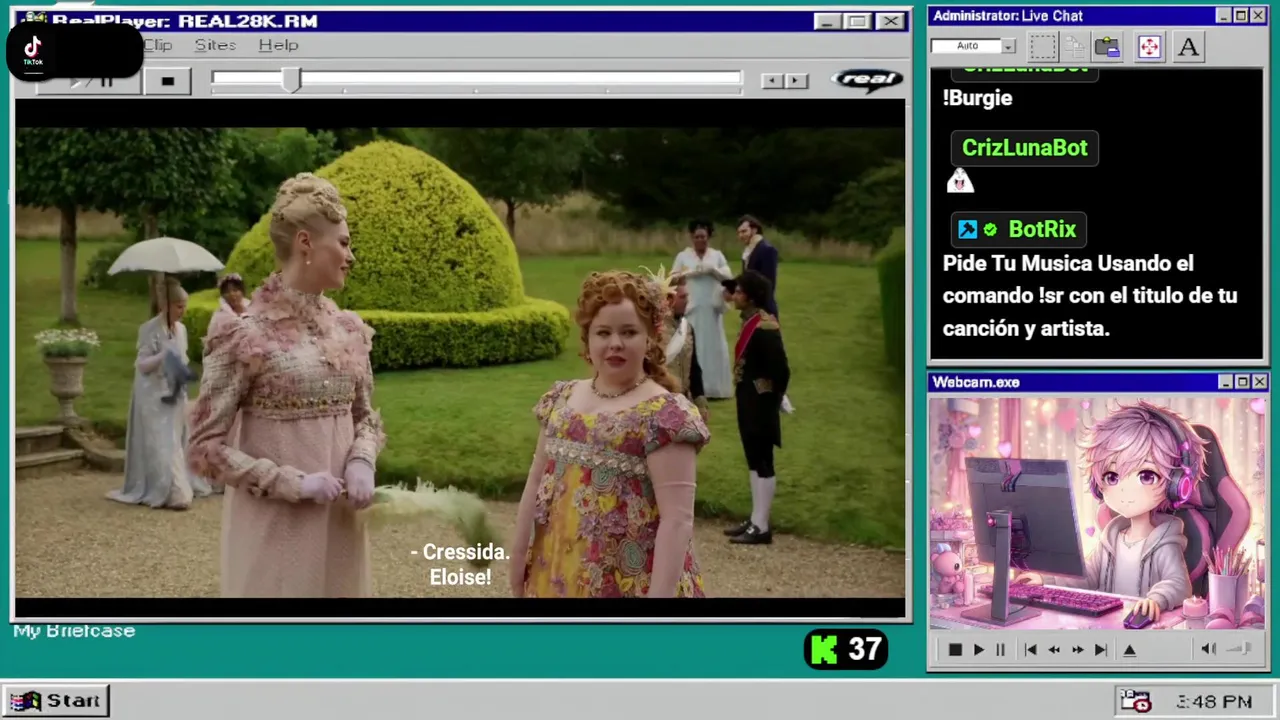This screenshot has height=720, width=1280.
Task: Skip to previous track in Webcam.exe
Action: tap(1030, 650)
